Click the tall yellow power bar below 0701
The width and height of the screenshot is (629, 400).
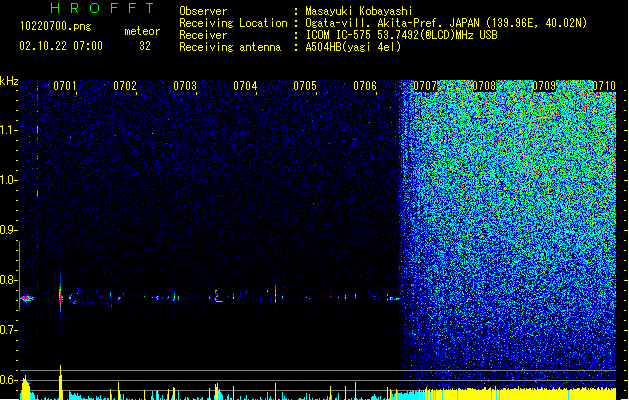click(x=61, y=382)
